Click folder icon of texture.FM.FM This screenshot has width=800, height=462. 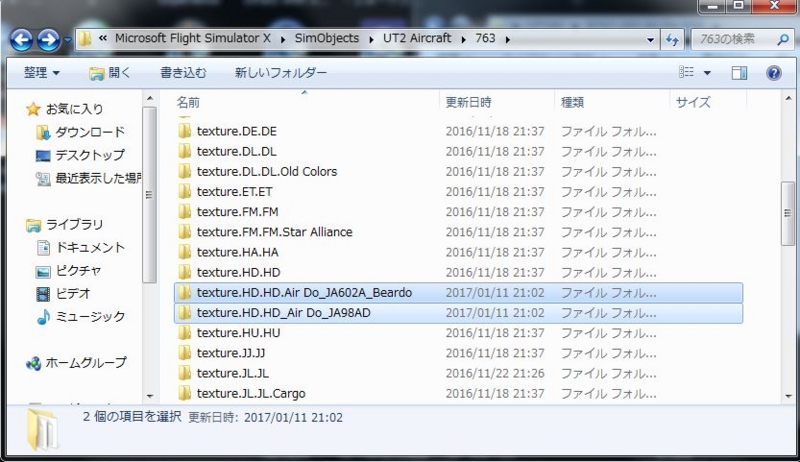click(184, 211)
